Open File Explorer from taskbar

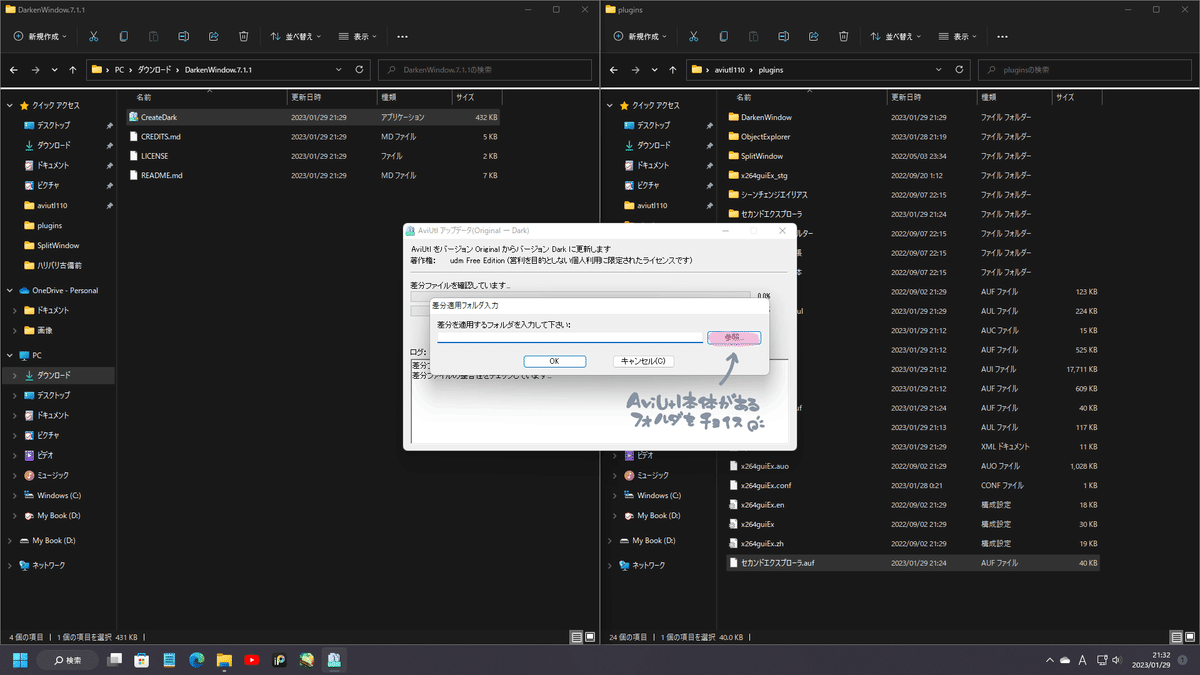tap(225, 660)
